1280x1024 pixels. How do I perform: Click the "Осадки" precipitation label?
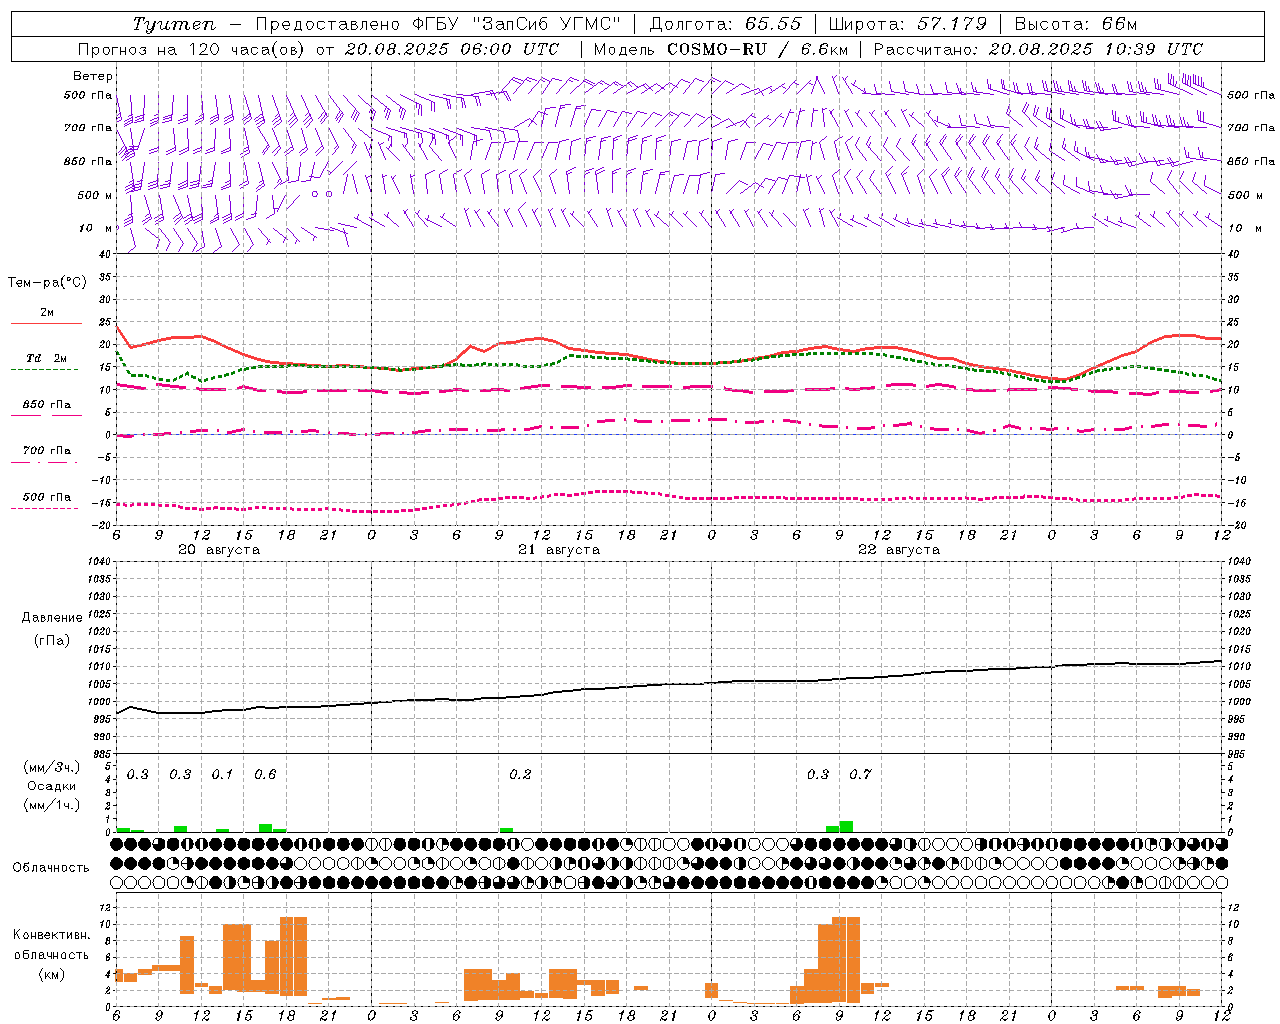pyautogui.click(x=52, y=786)
